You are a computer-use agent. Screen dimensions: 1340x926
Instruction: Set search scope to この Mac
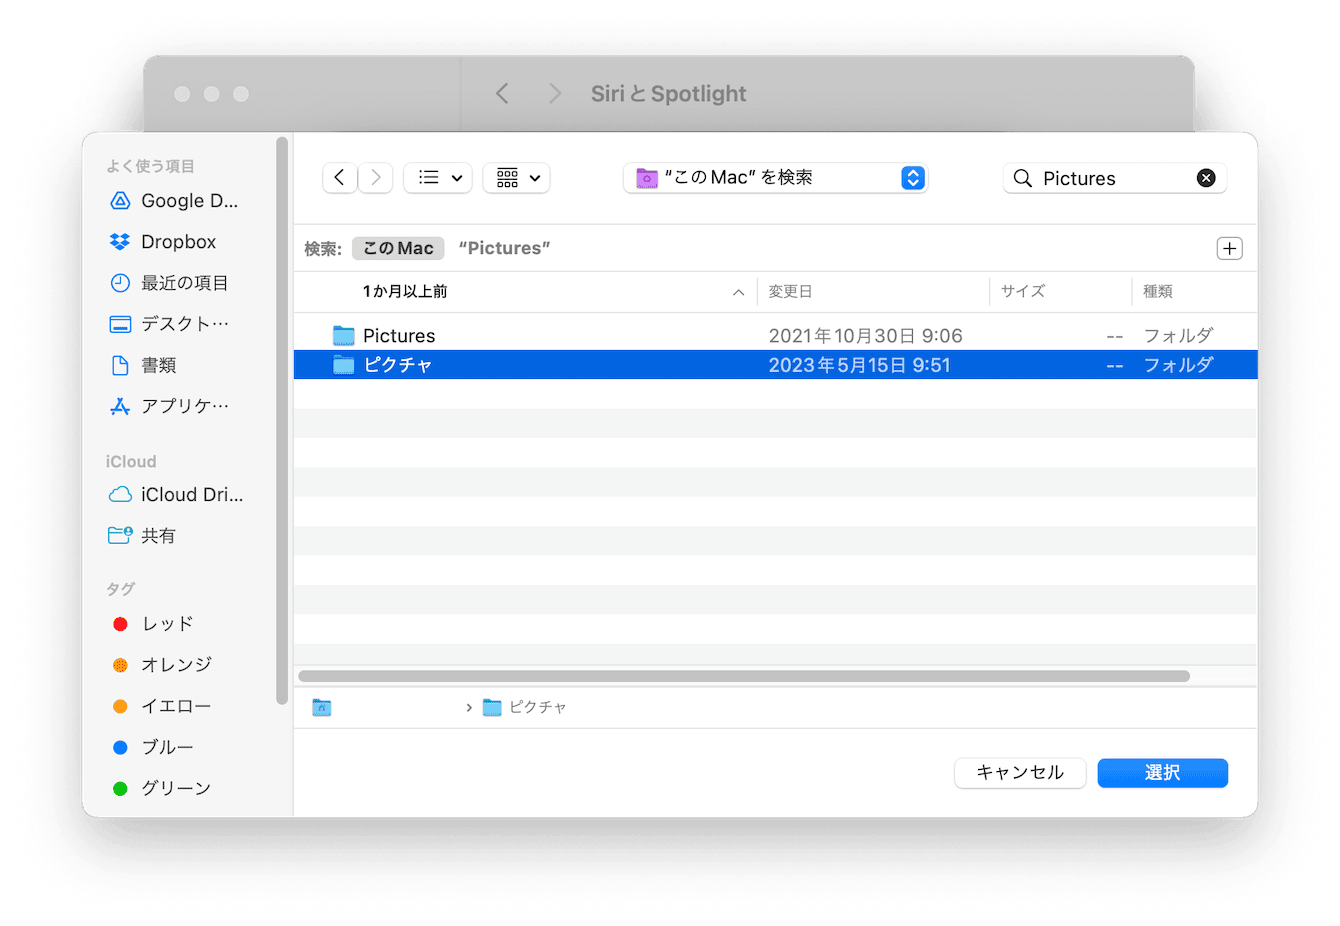(x=398, y=248)
